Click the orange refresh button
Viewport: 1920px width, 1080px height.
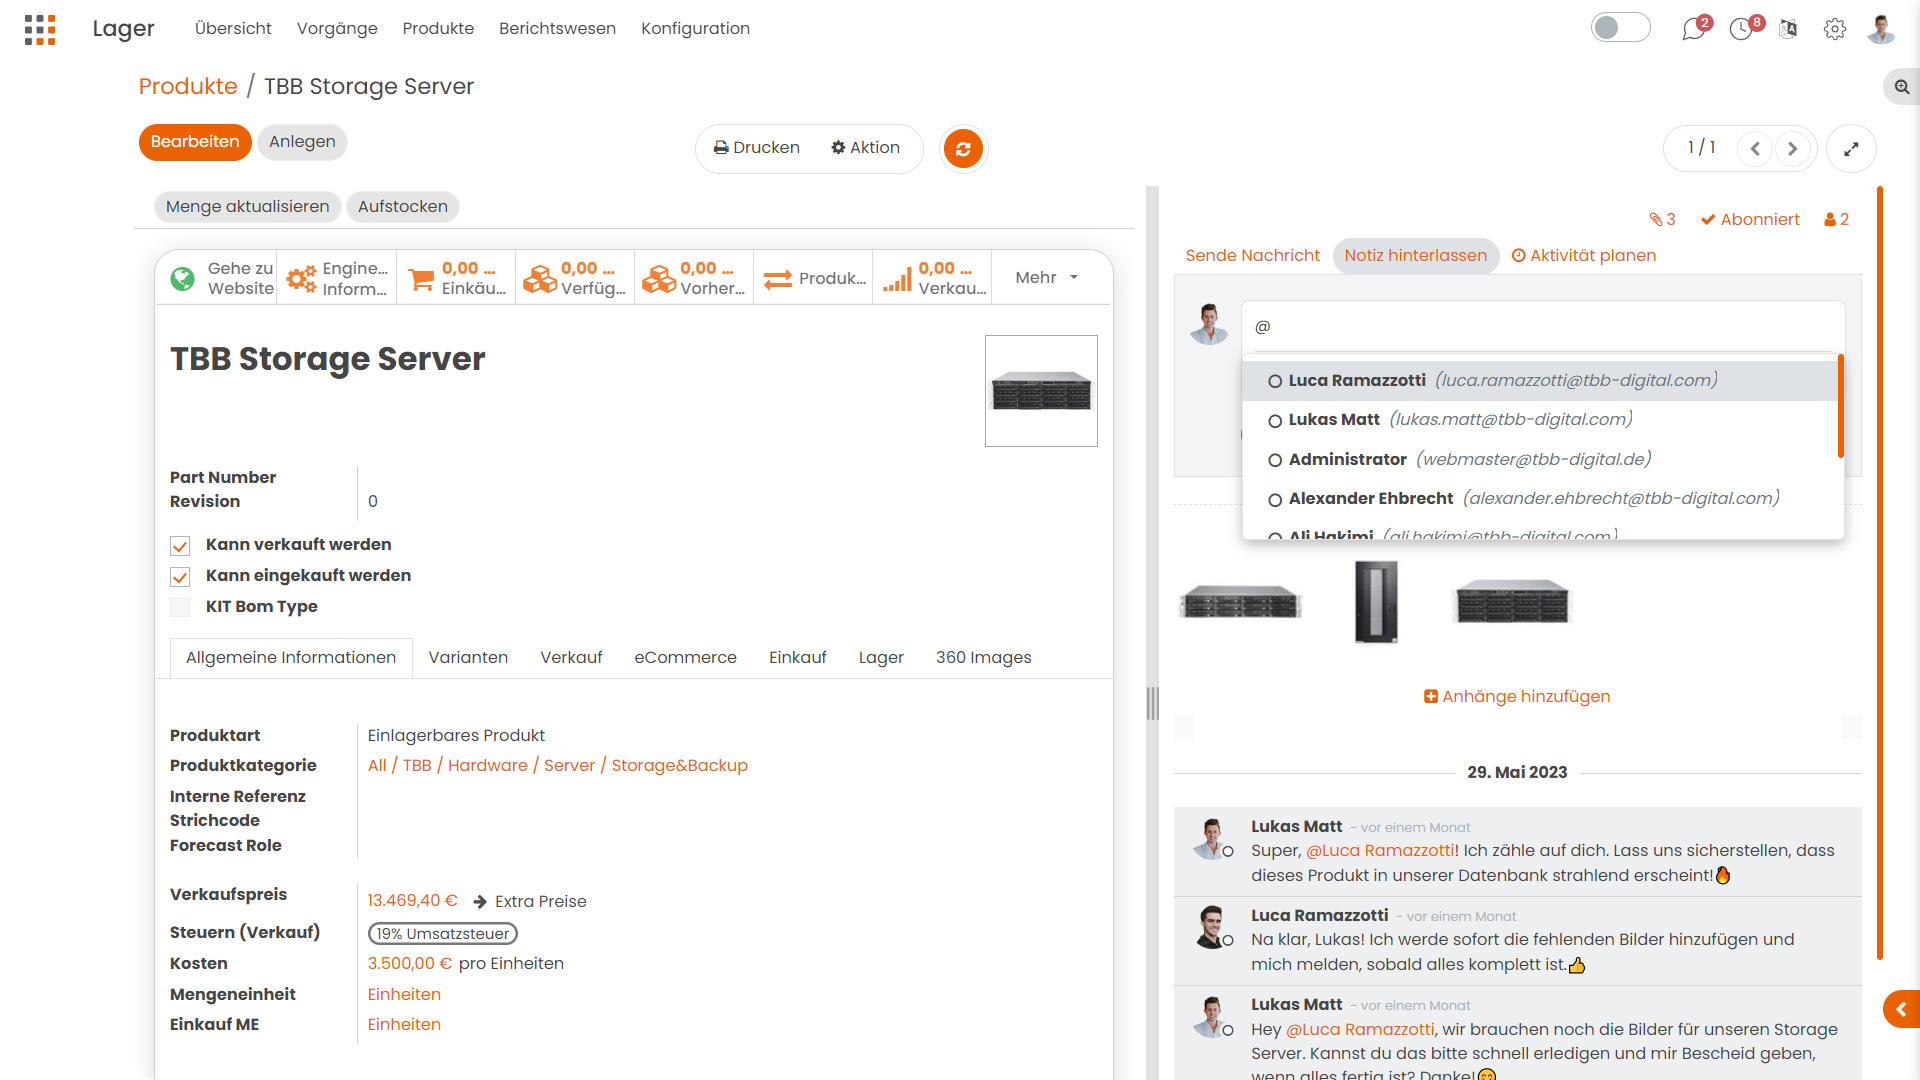963,149
